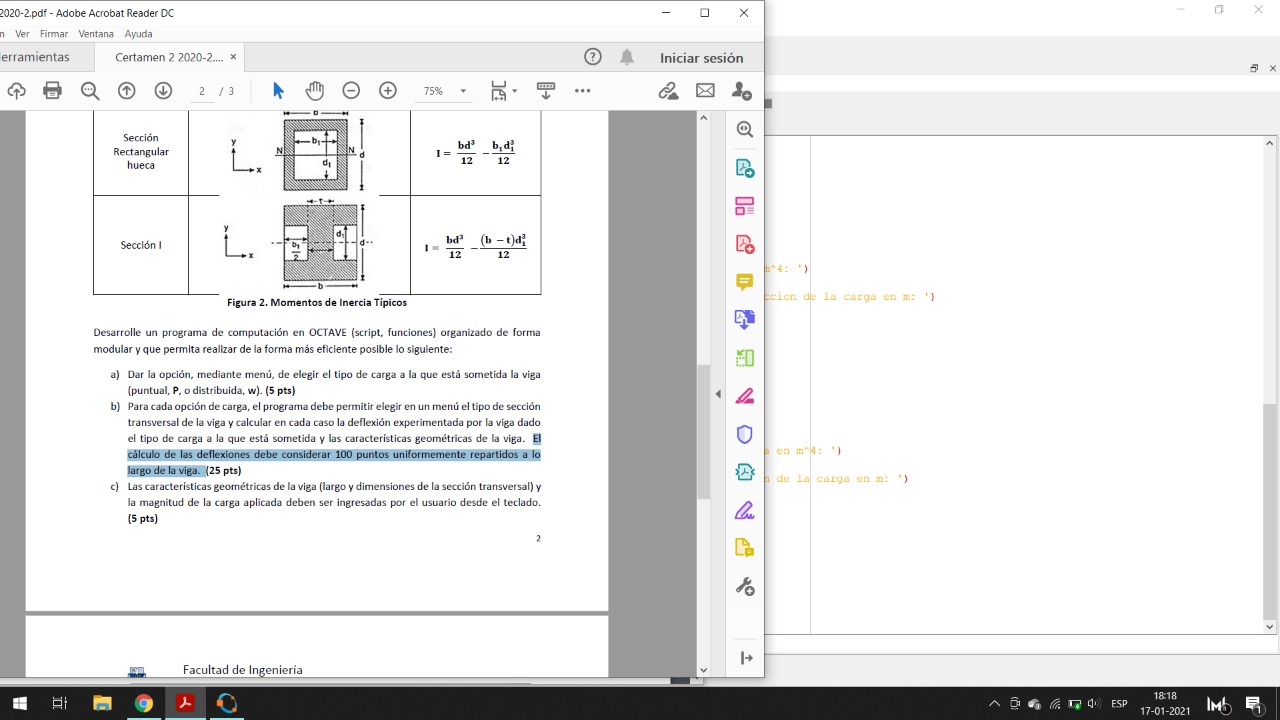1280x720 pixels.
Task: Open More Tools wrench icon
Action: pos(744,587)
